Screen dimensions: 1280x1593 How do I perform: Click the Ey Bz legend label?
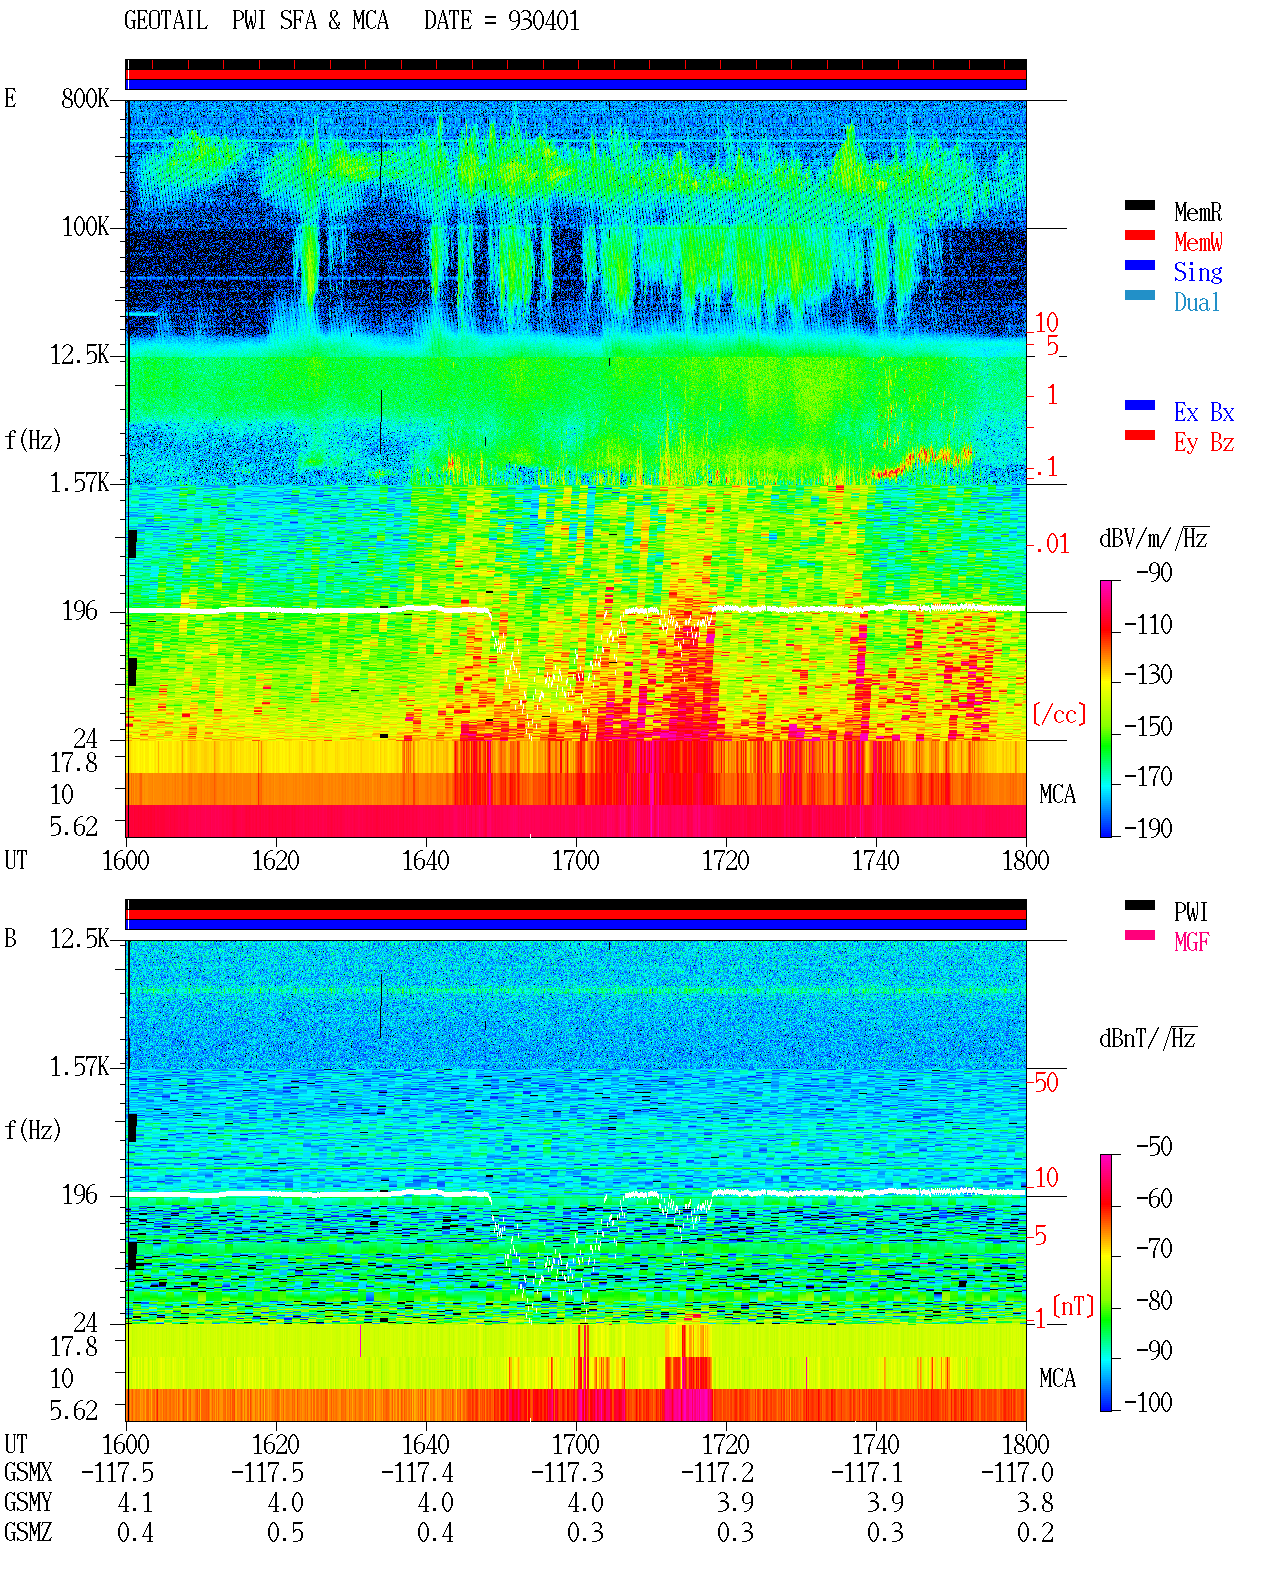tap(1204, 443)
